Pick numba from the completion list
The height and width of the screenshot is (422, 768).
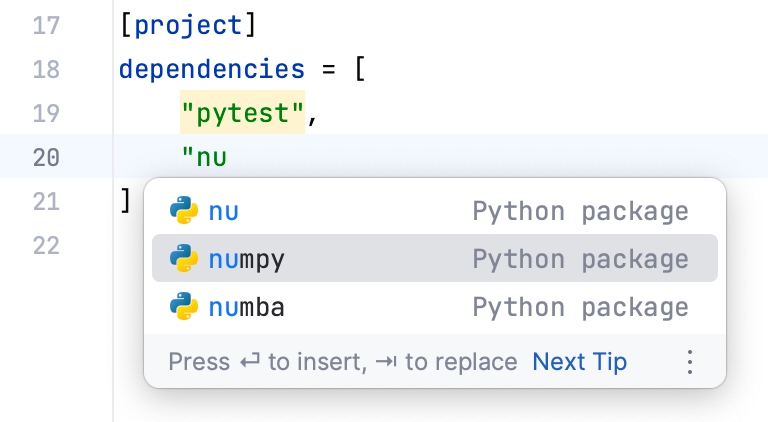tap(247, 307)
